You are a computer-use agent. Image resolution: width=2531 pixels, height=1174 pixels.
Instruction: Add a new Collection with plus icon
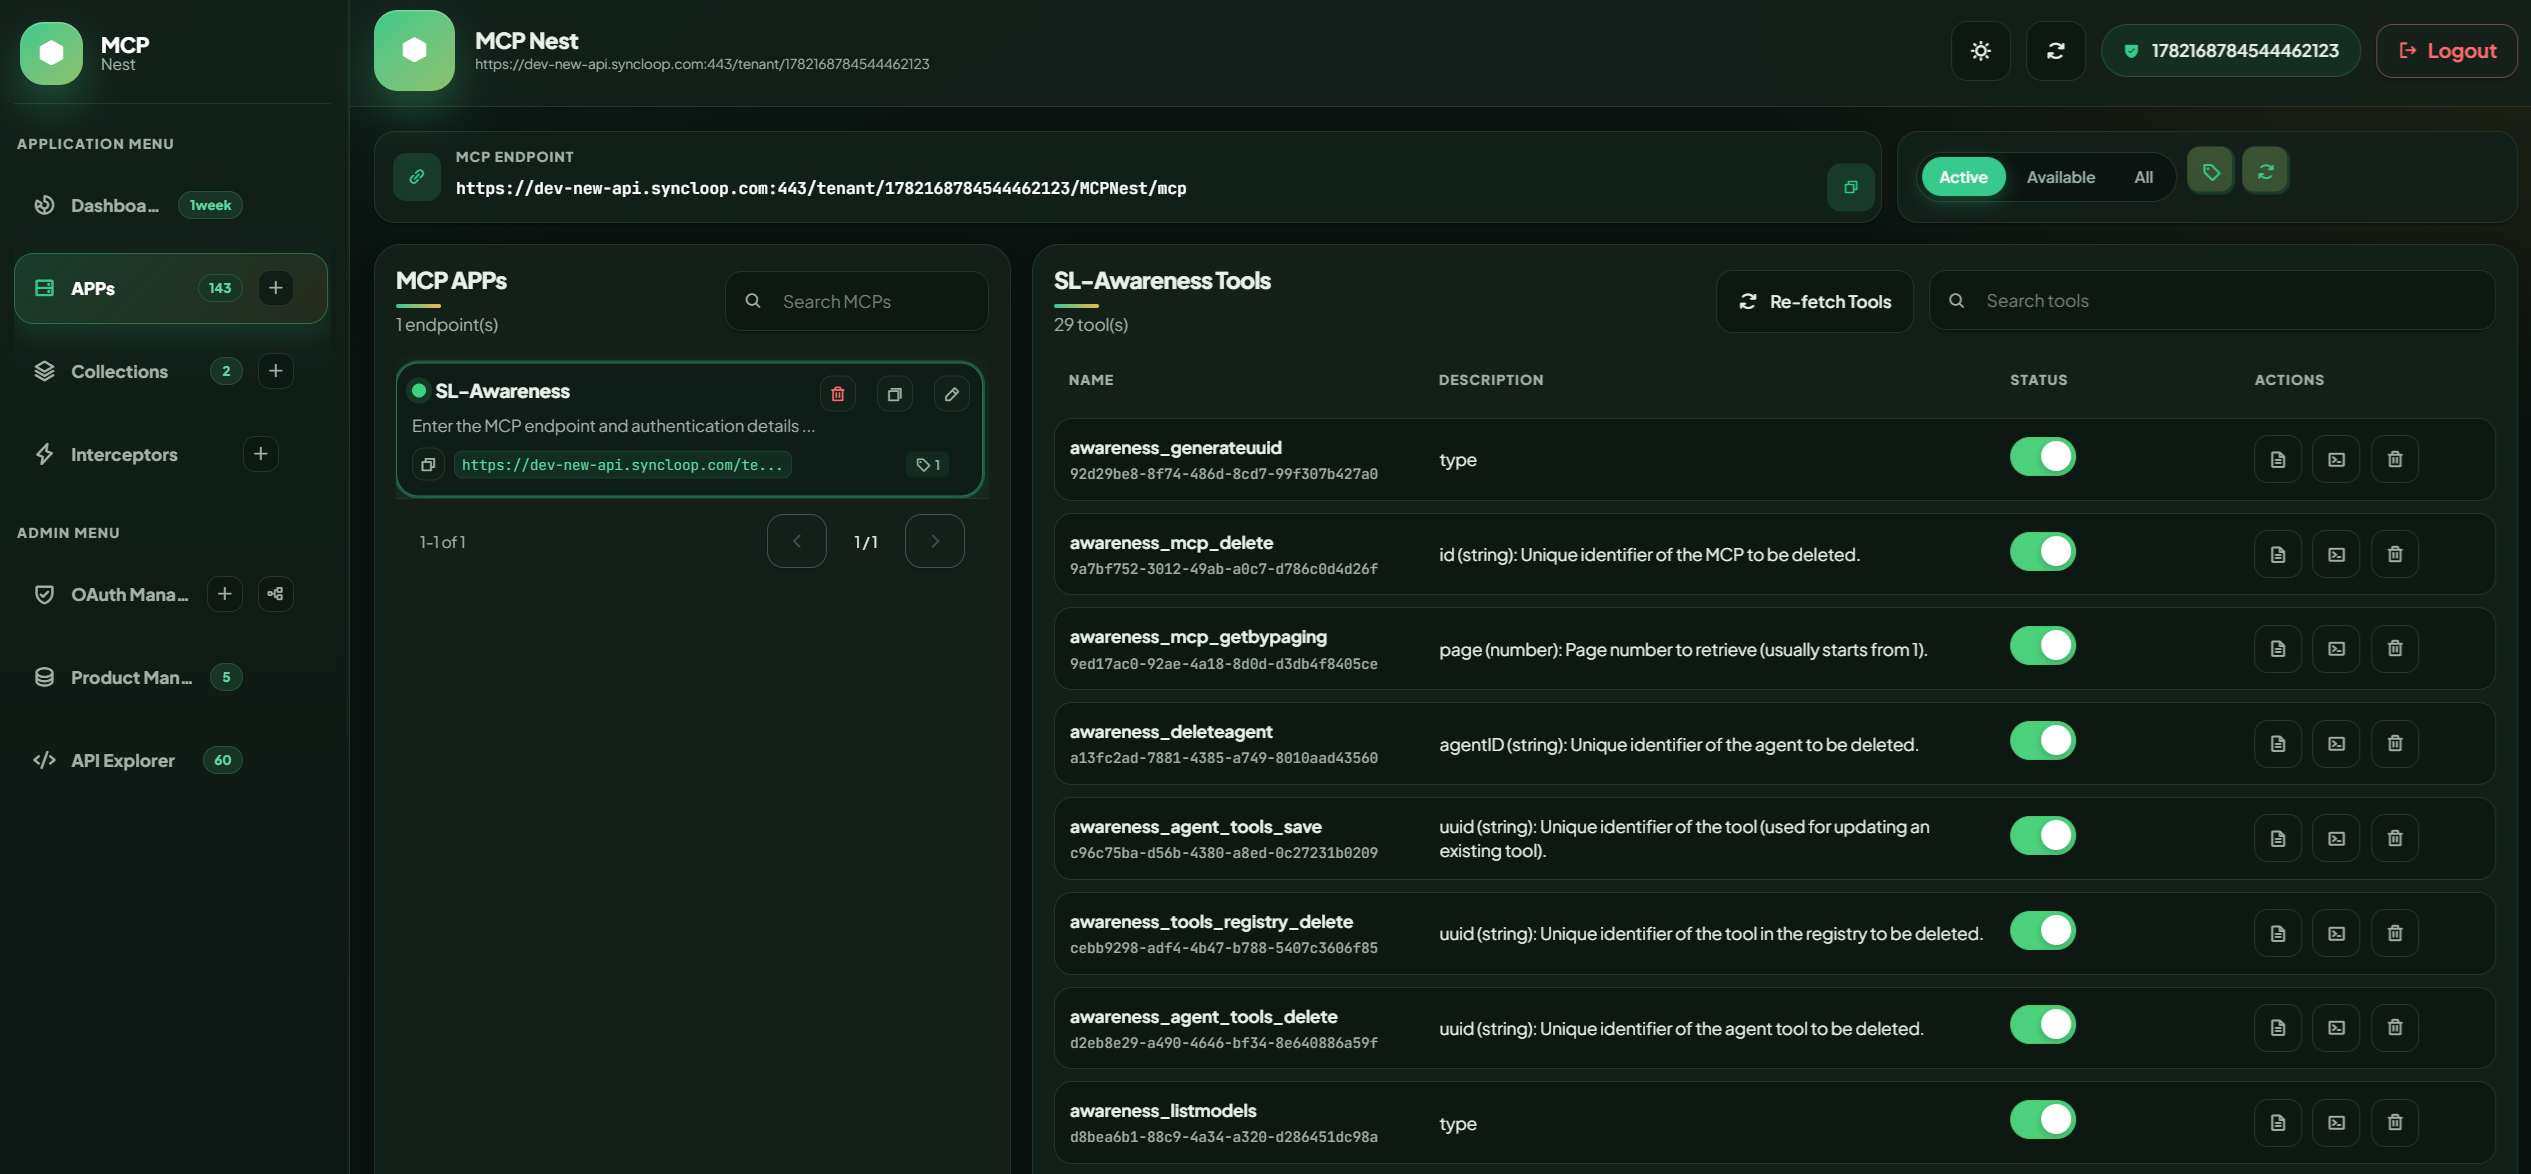point(275,371)
